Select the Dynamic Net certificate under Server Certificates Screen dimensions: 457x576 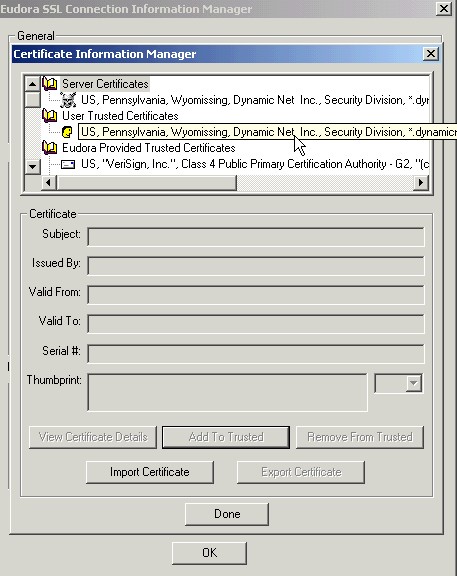coord(255,100)
